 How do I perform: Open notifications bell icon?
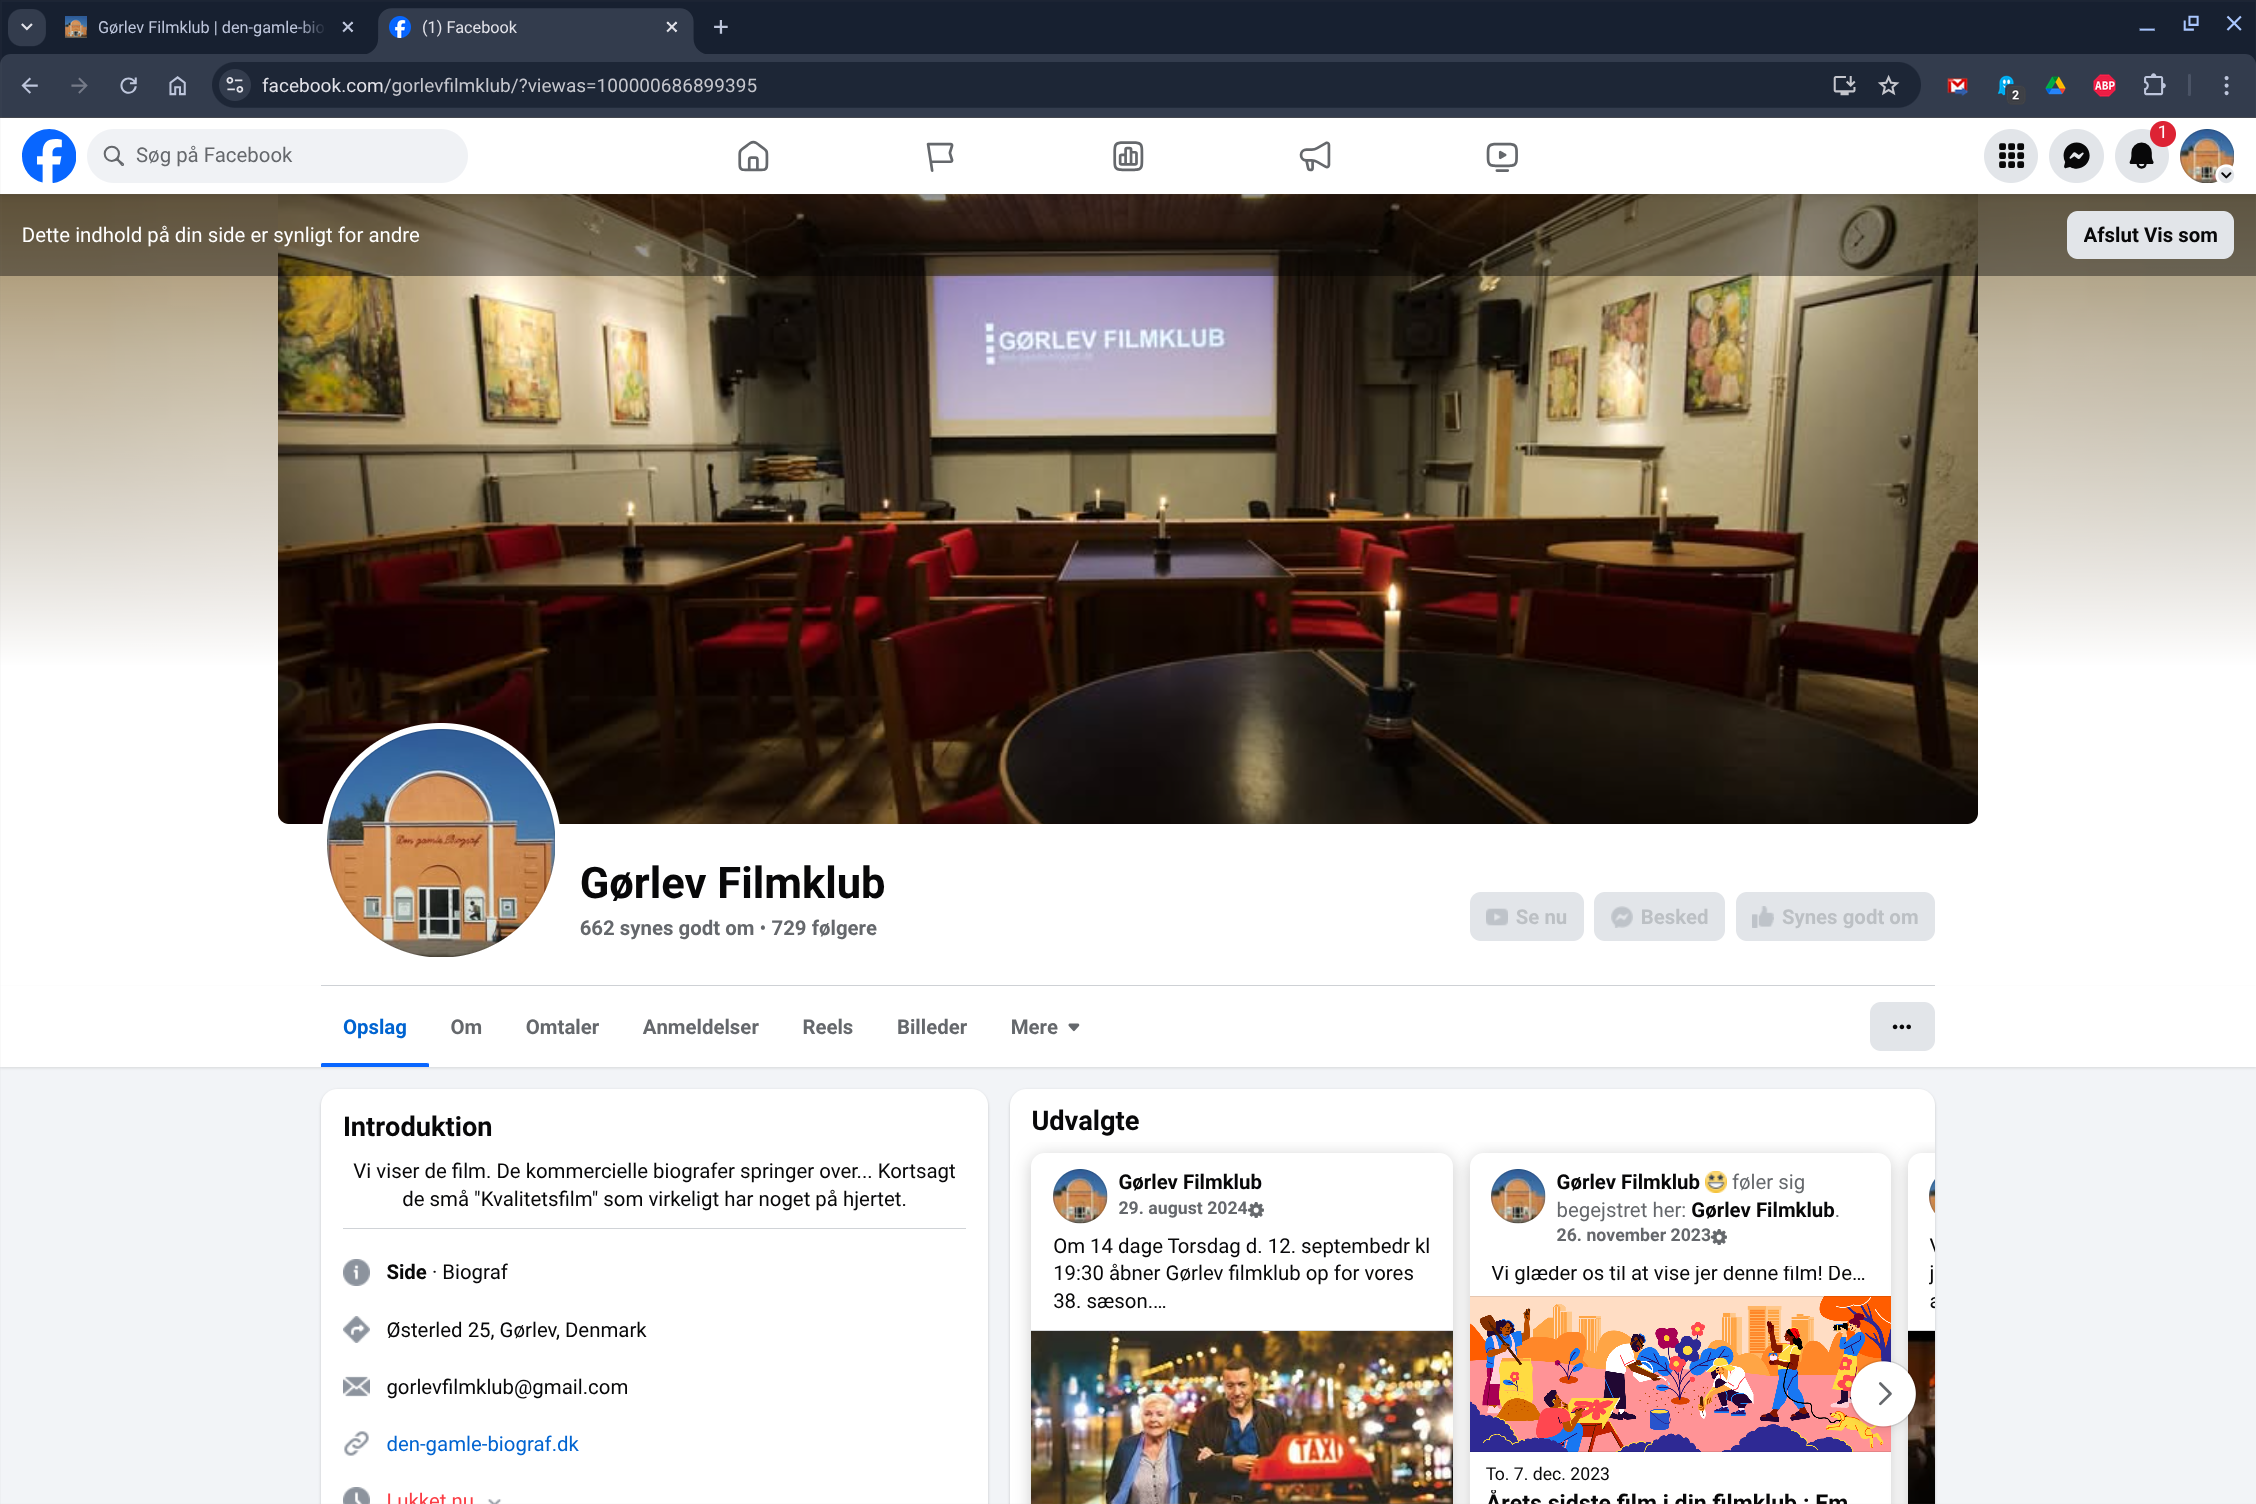coord(2141,156)
